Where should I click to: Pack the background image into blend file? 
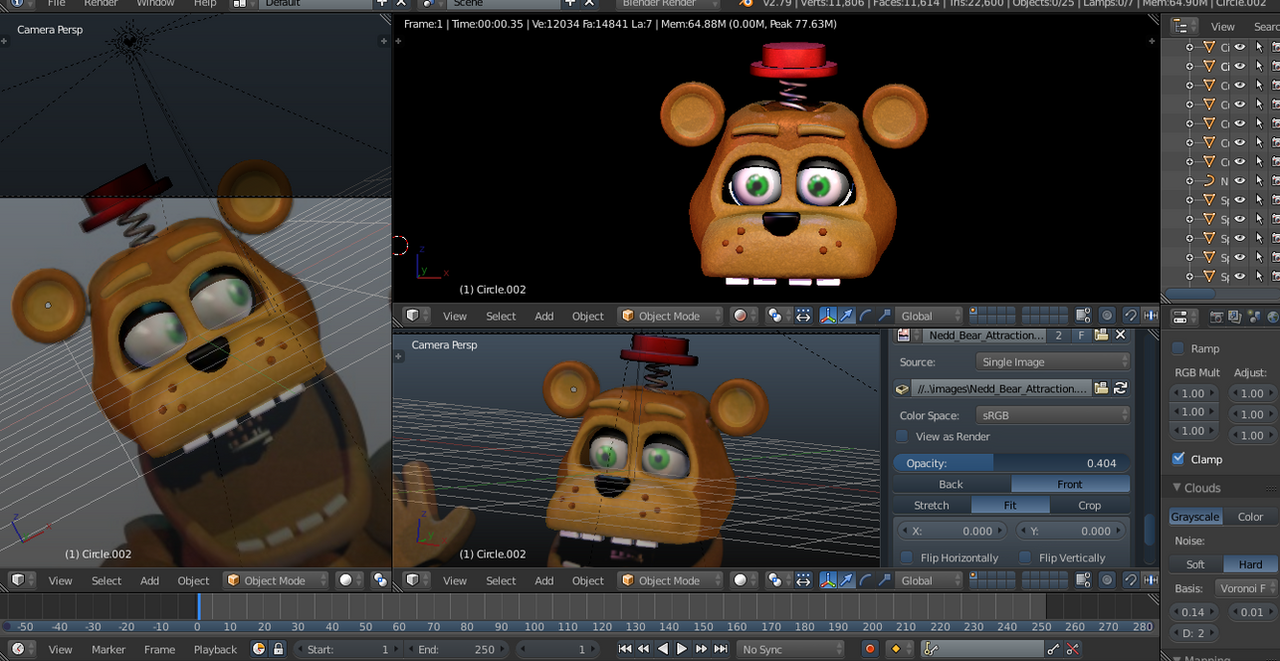(x=902, y=389)
